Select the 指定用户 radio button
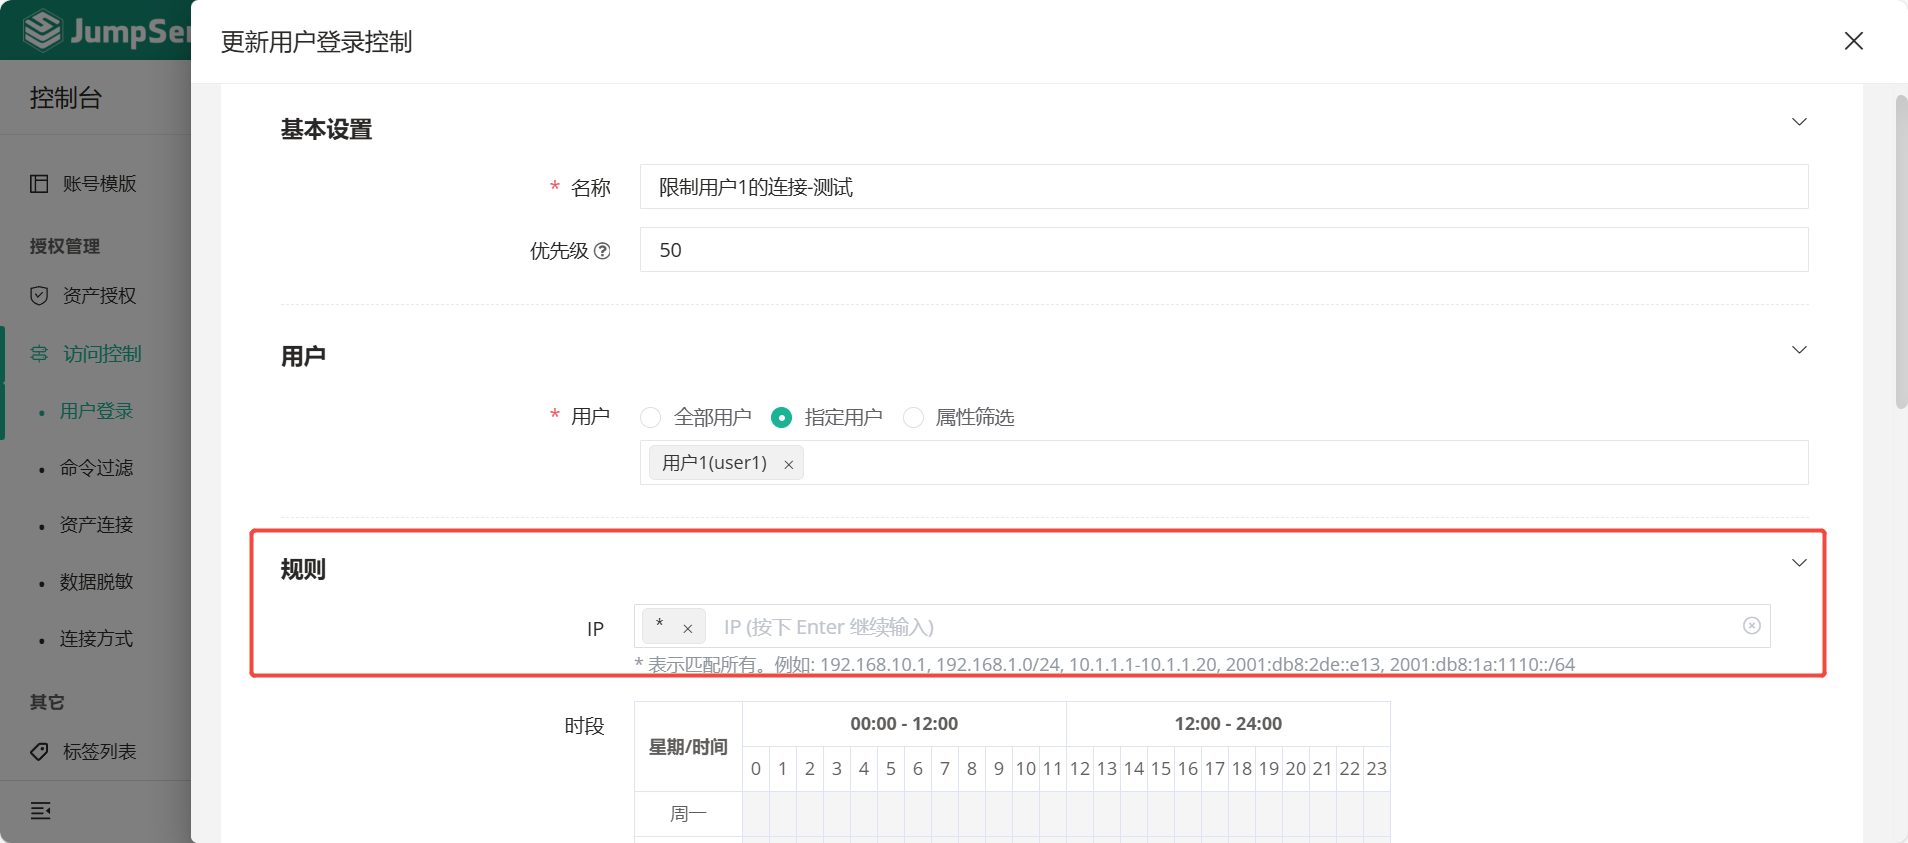 pos(782,418)
